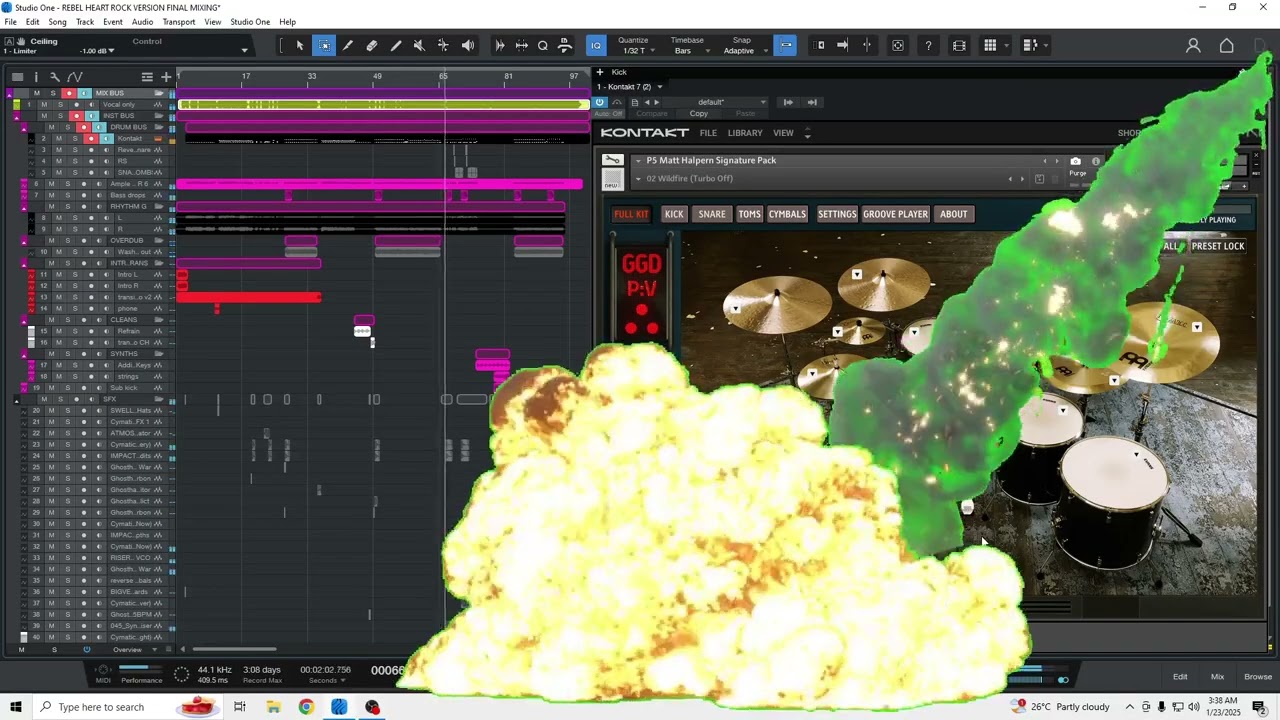Open the MIDI monitor icon in status bar

tap(103, 669)
